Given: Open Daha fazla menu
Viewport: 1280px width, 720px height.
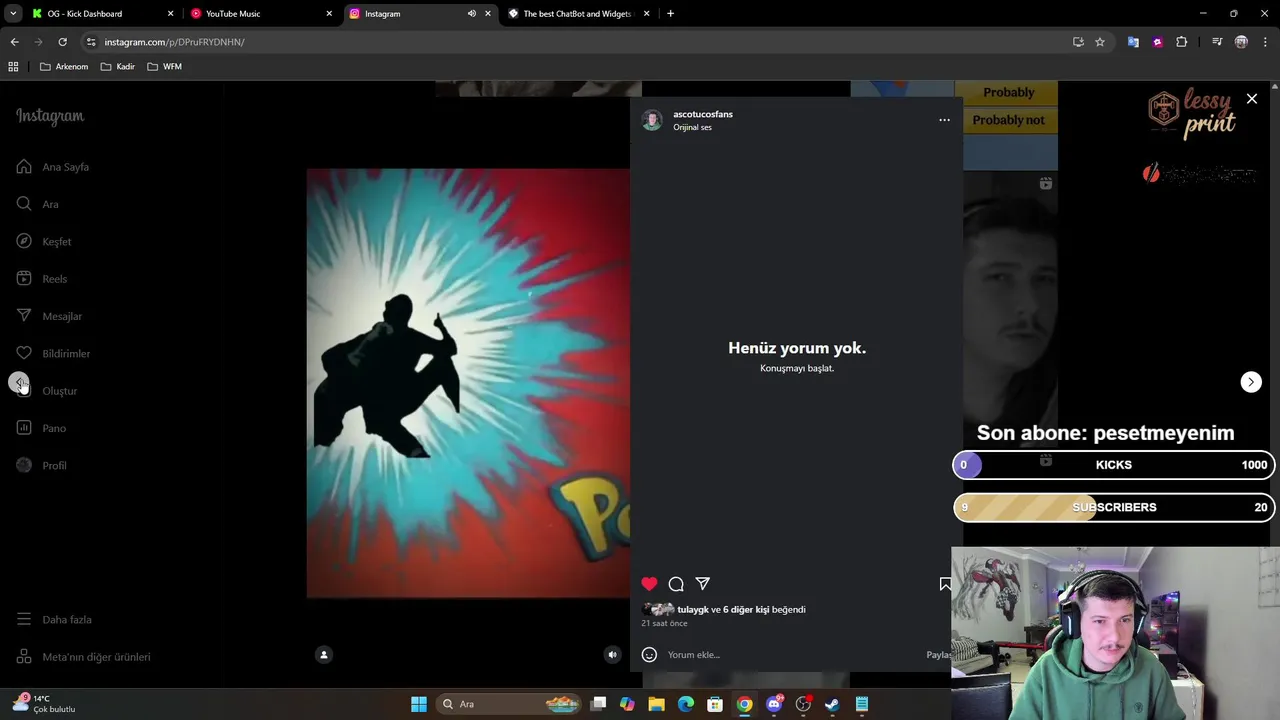Looking at the screenshot, I should point(54,619).
